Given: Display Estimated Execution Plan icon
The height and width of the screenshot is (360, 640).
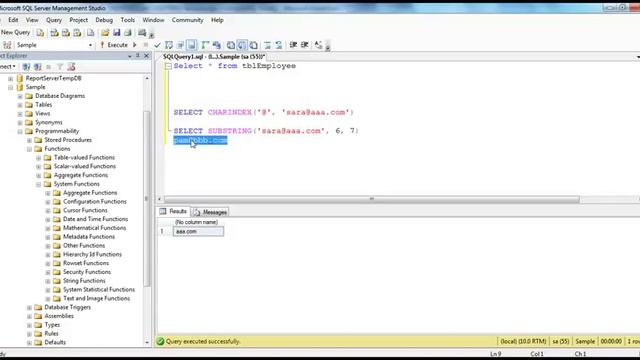Looking at the screenshot, I should click(x=169, y=45).
